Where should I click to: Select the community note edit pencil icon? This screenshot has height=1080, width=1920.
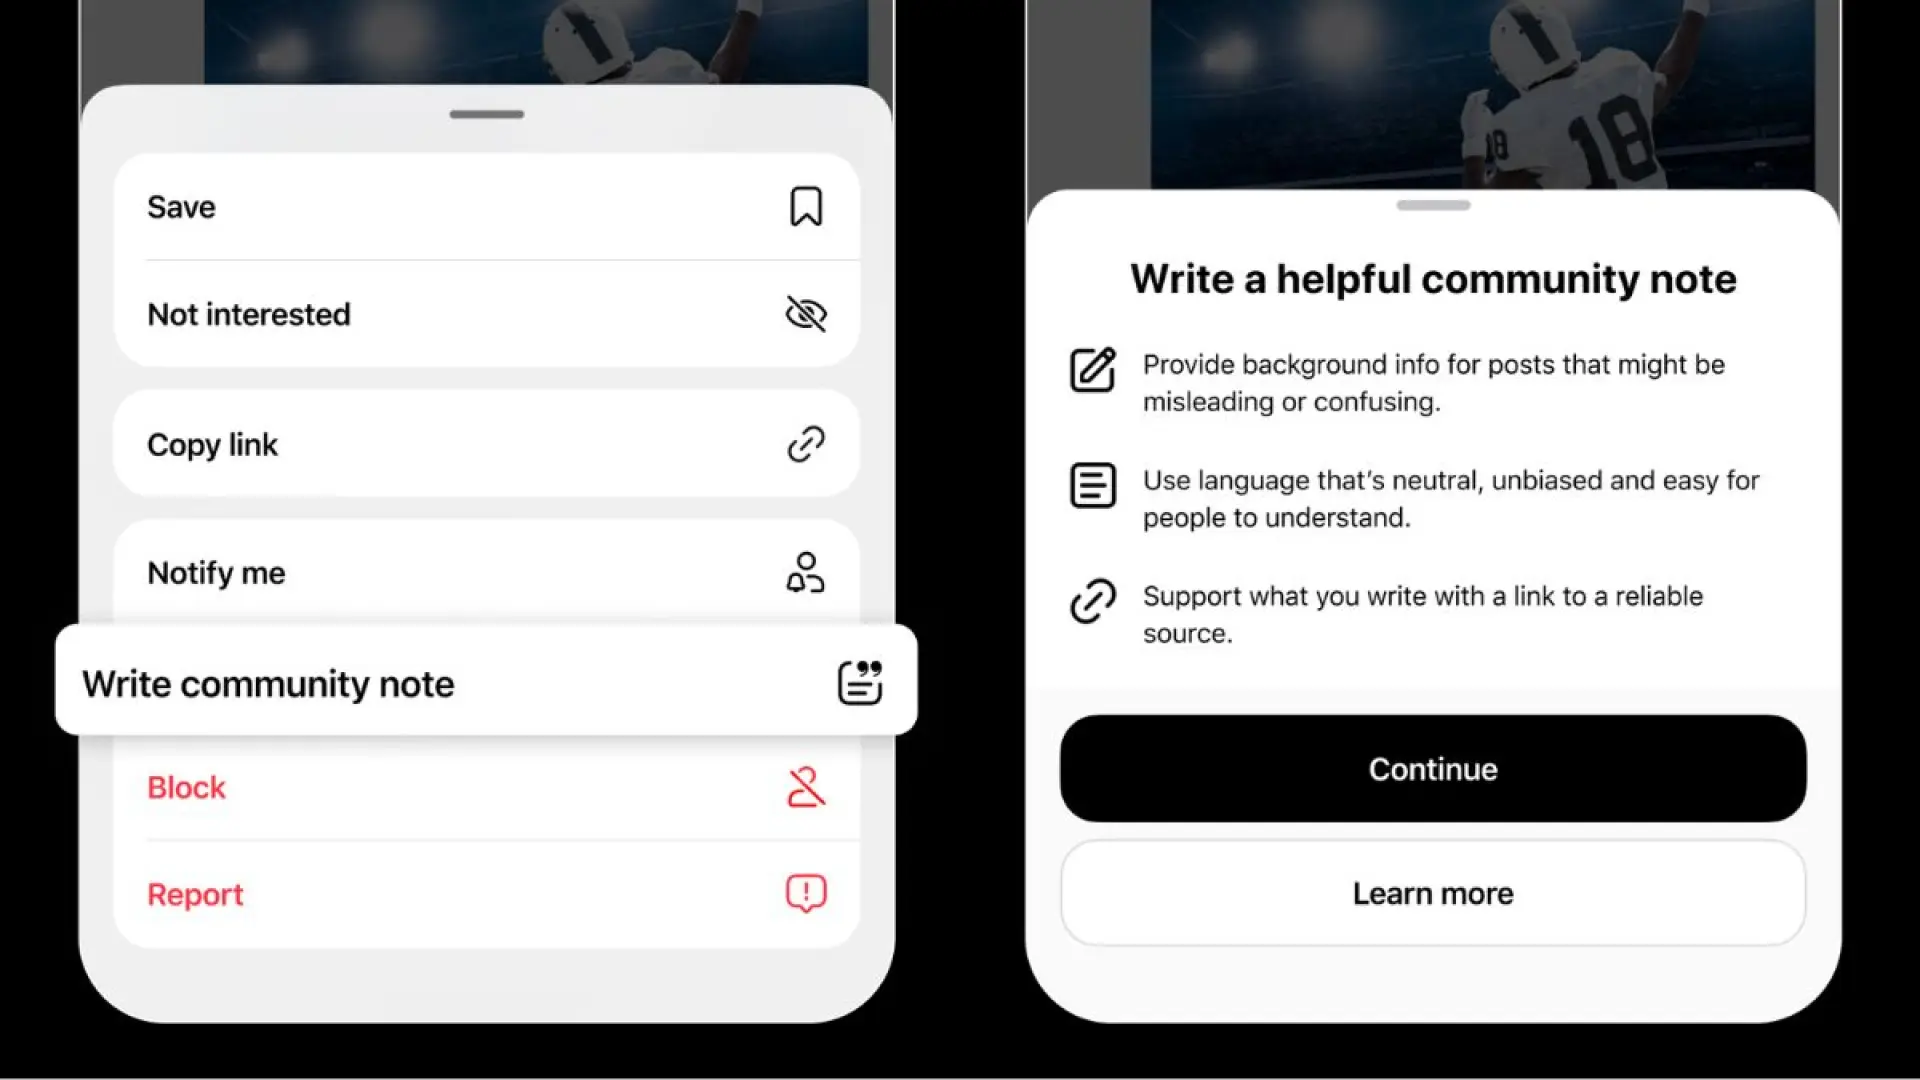point(1092,371)
